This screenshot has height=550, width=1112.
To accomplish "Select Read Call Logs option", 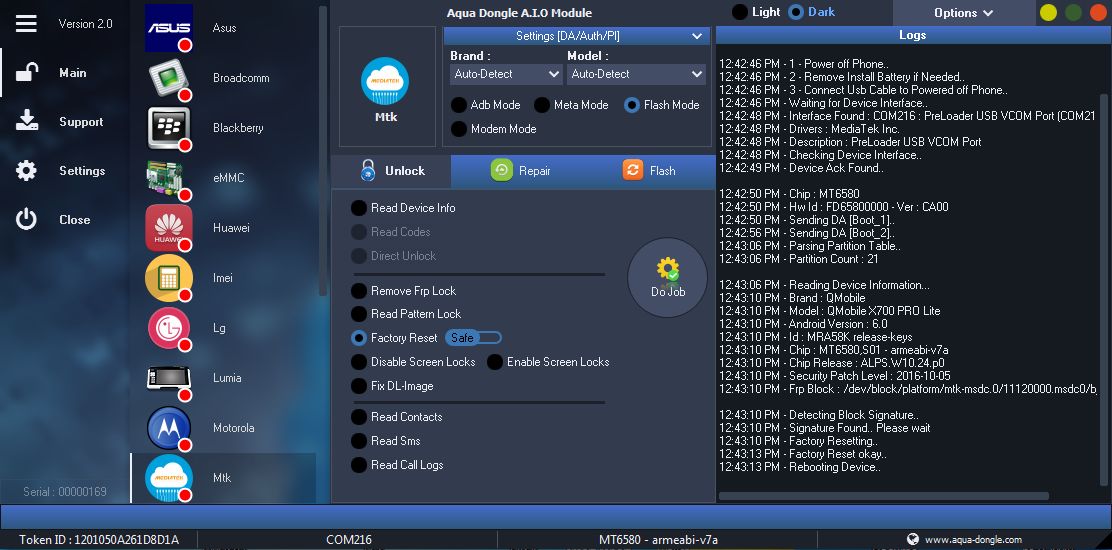I will (359, 465).
